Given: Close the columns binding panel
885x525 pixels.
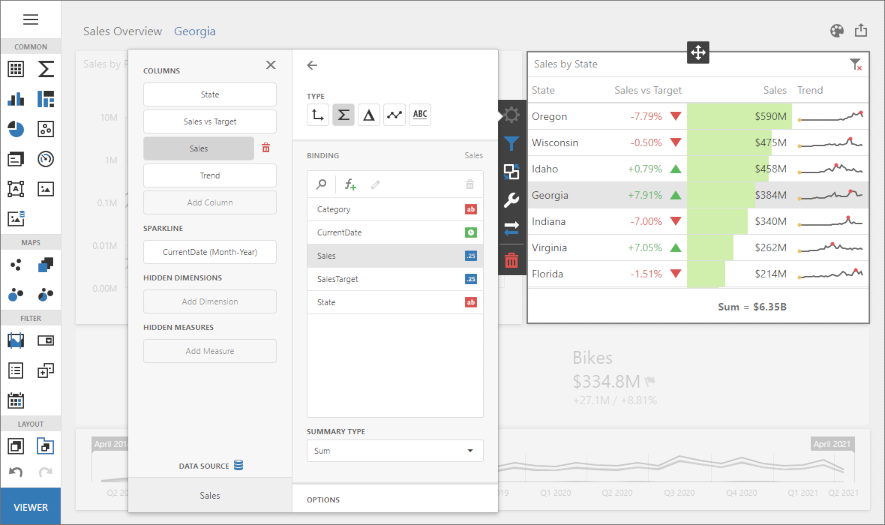Looking at the screenshot, I should click(x=271, y=65).
